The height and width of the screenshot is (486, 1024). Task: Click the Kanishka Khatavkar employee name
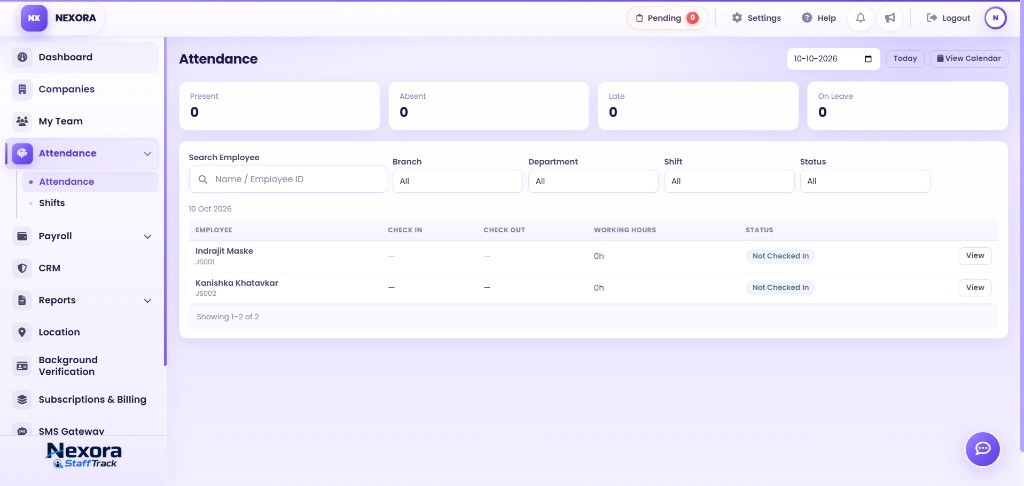[236, 283]
